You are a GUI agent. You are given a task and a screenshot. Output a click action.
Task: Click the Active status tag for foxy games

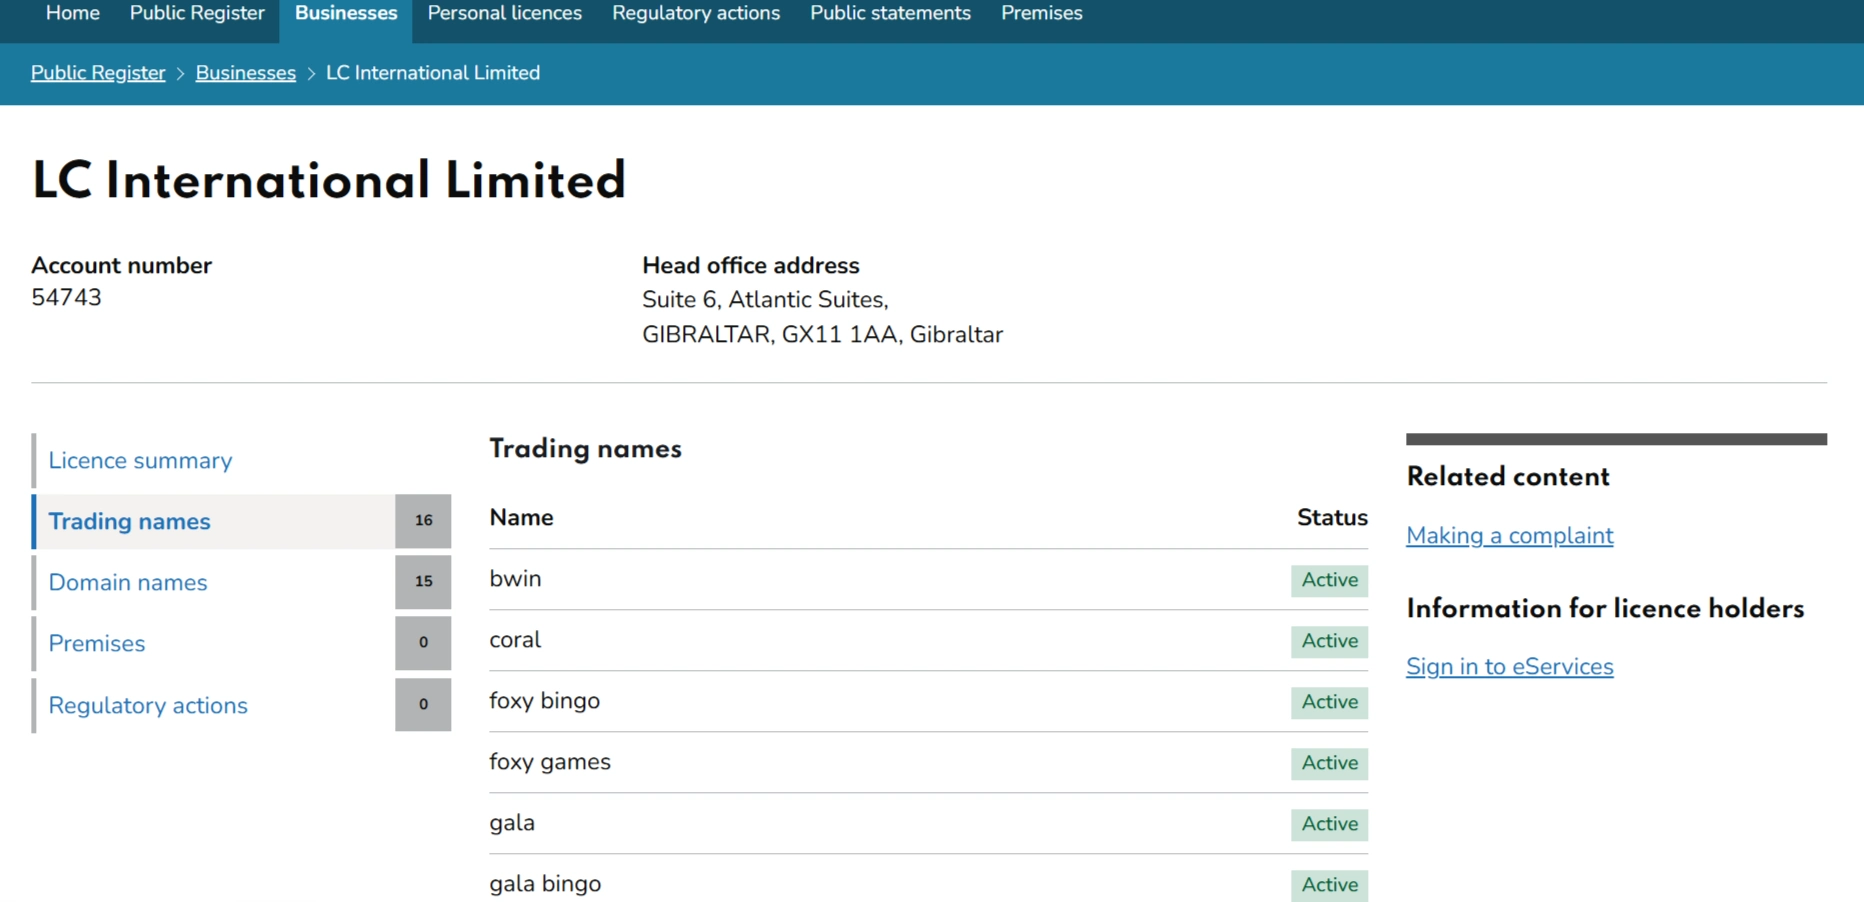(1329, 764)
